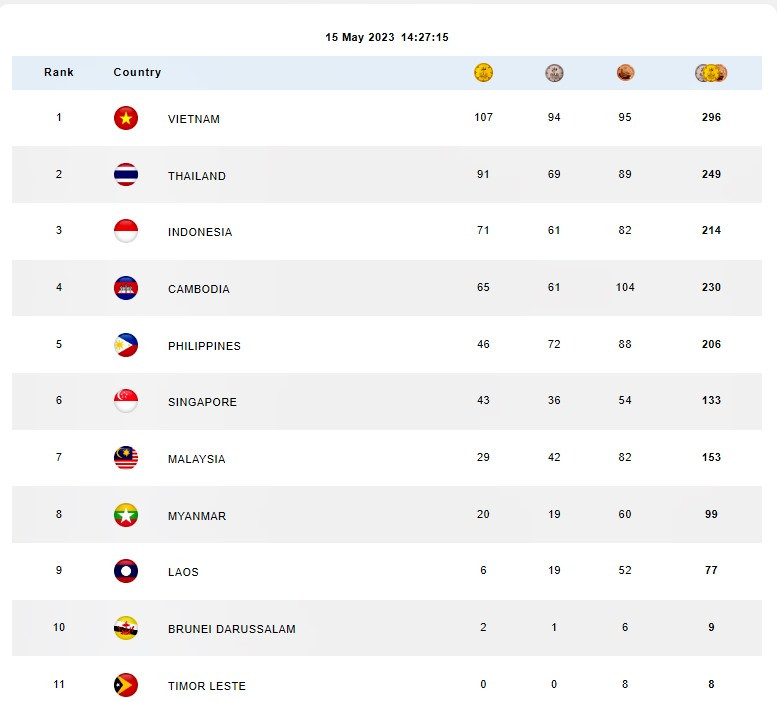This screenshot has width=777, height=702.
Task: Open the BRUNEI DARUSSALAM country name link
Action: click(232, 629)
